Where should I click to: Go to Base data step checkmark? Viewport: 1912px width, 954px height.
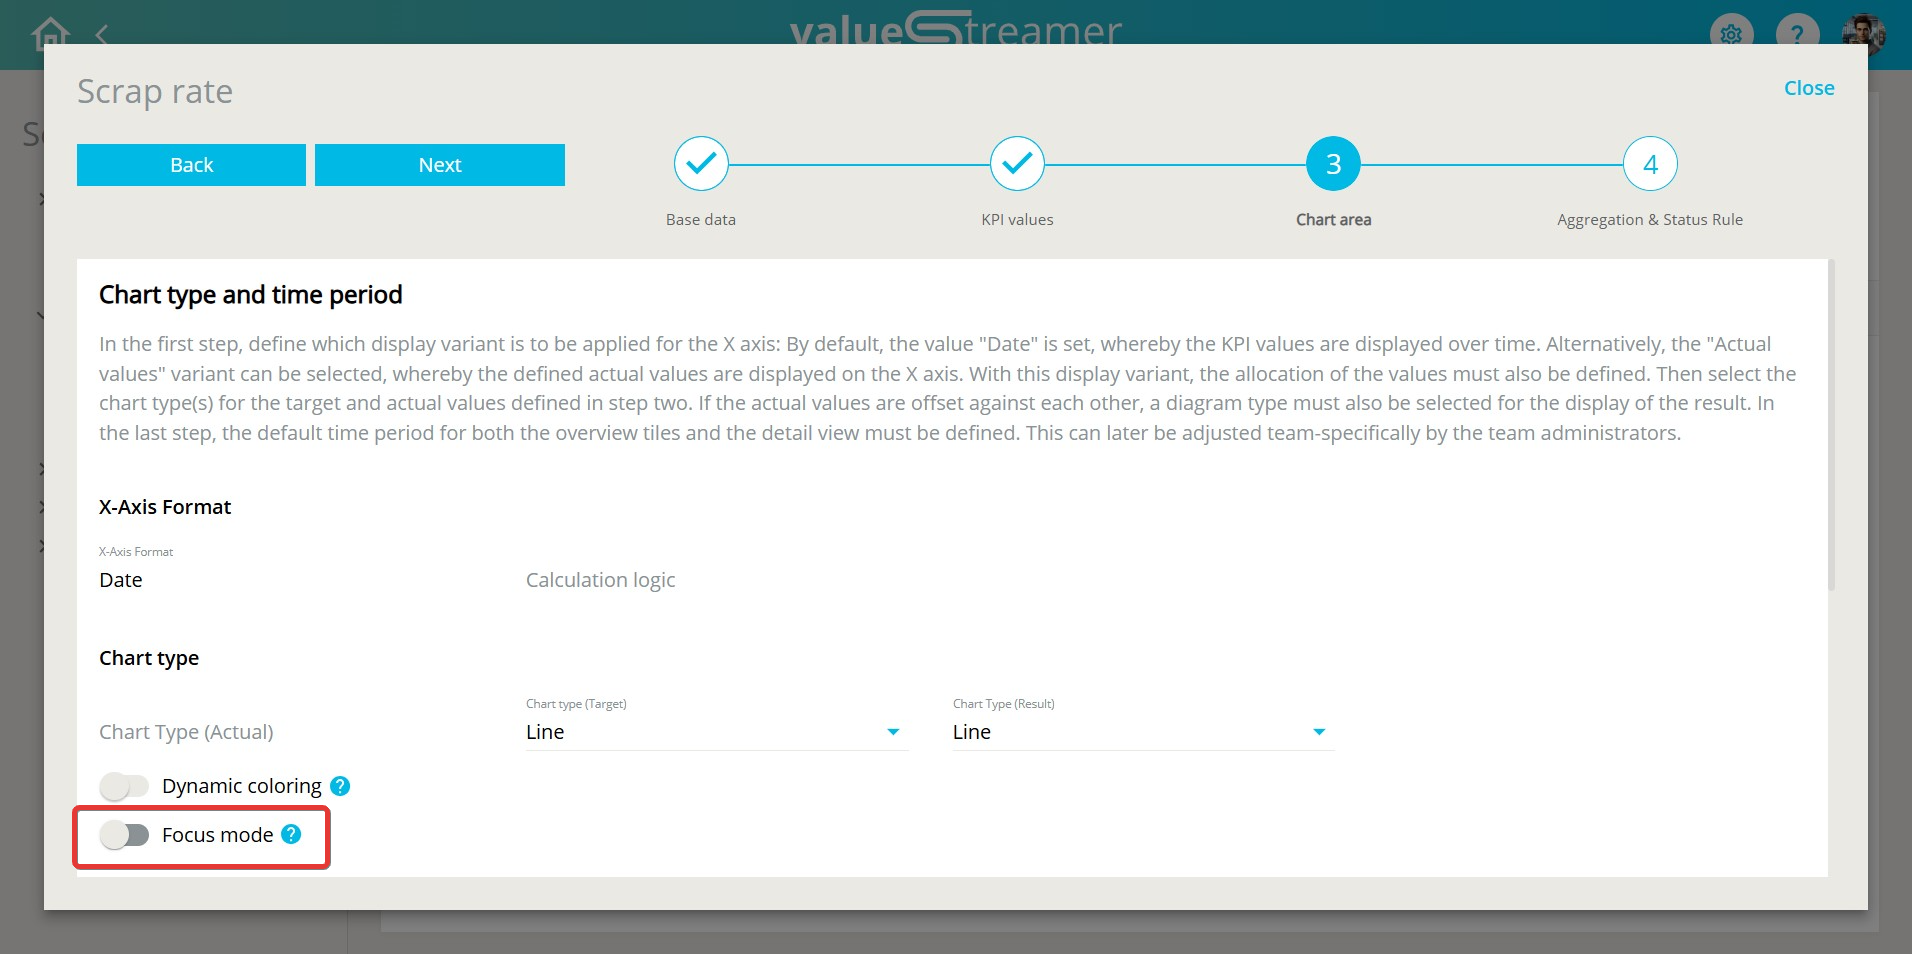click(x=701, y=164)
